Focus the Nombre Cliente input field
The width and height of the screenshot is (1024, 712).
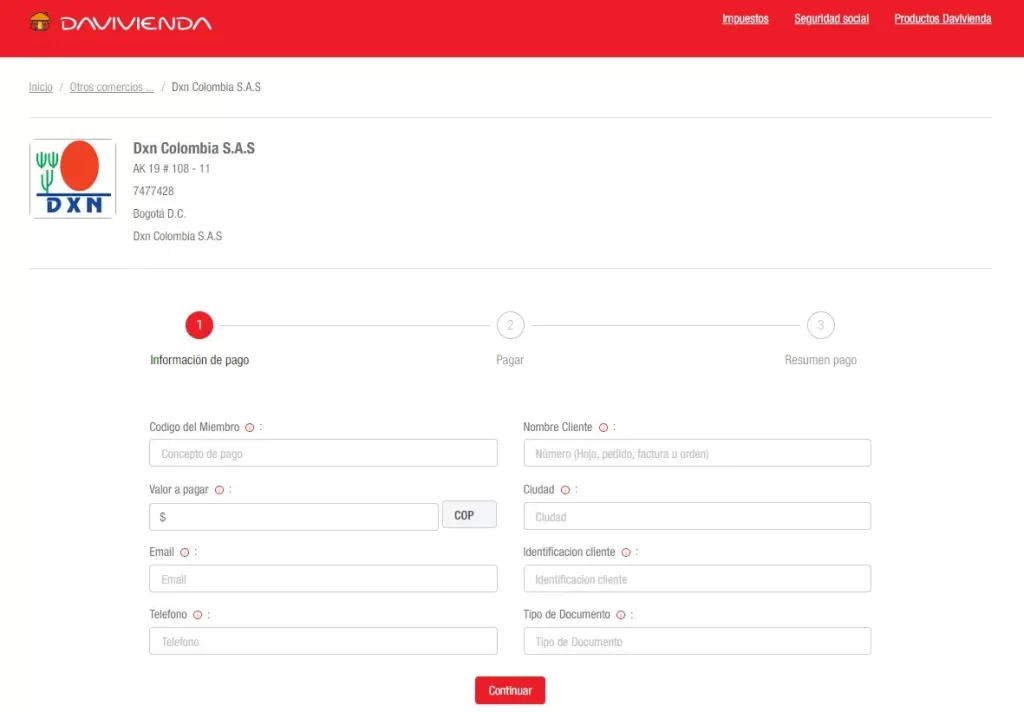tap(697, 453)
